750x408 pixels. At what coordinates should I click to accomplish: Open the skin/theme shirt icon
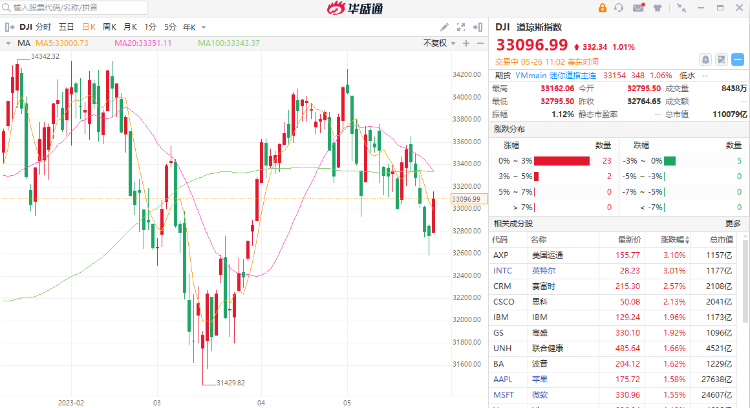(658, 8)
